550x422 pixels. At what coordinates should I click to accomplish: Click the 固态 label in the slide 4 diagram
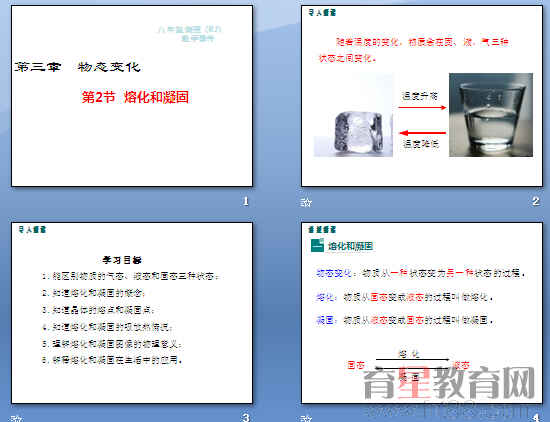click(356, 365)
